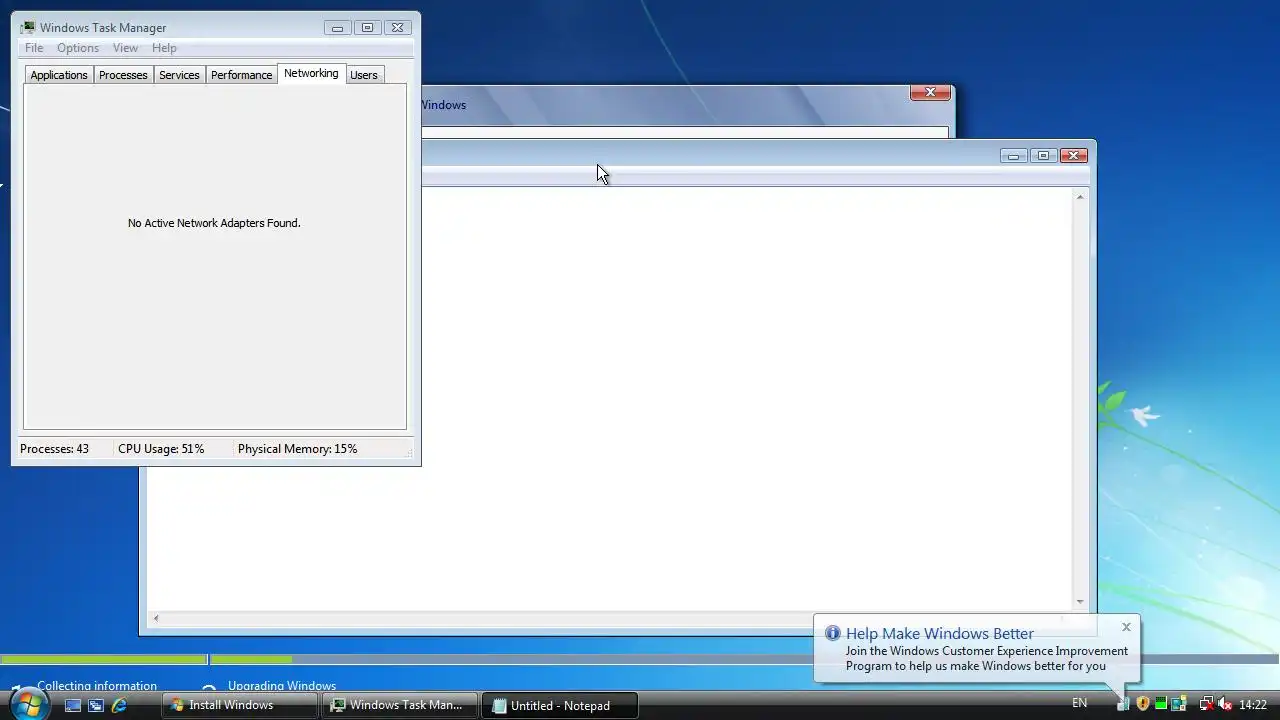Click Notepad vertical scrollbar down arrow
1280x720 pixels.
pos(1080,602)
